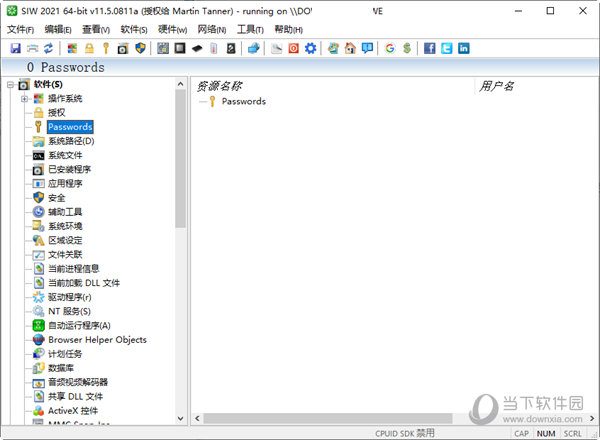Click the CPU chip toolbar icon
Viewport: 600px width, 440px height.
click(180, 48)
